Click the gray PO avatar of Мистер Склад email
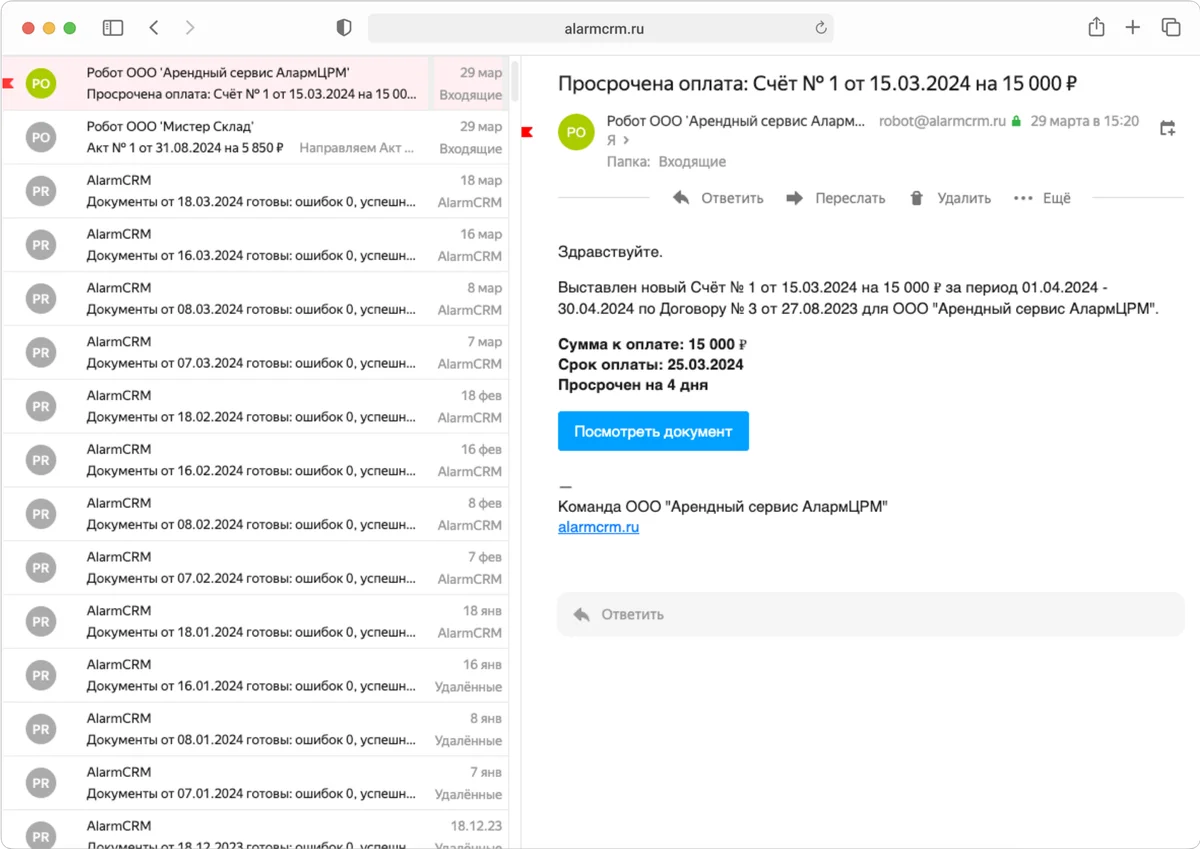The height and width of the screenshot is (849, 1200). click(41, 138)
